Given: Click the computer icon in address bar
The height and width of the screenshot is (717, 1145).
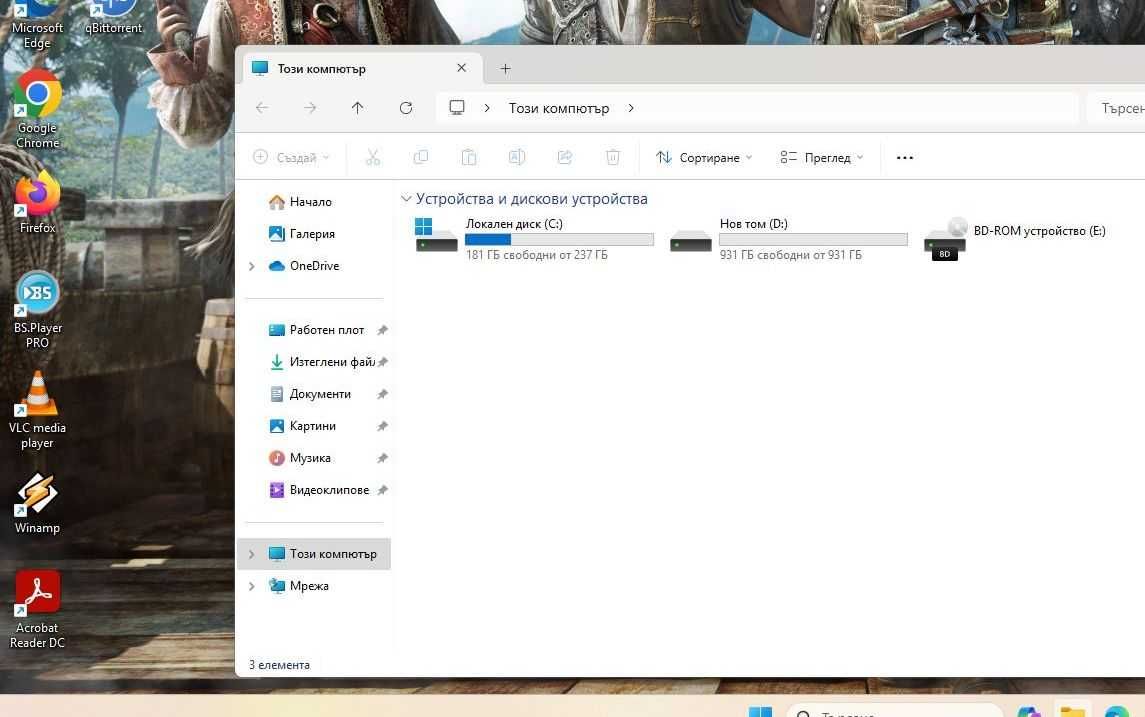Looking at the screenshot, I should coord(457,108).
